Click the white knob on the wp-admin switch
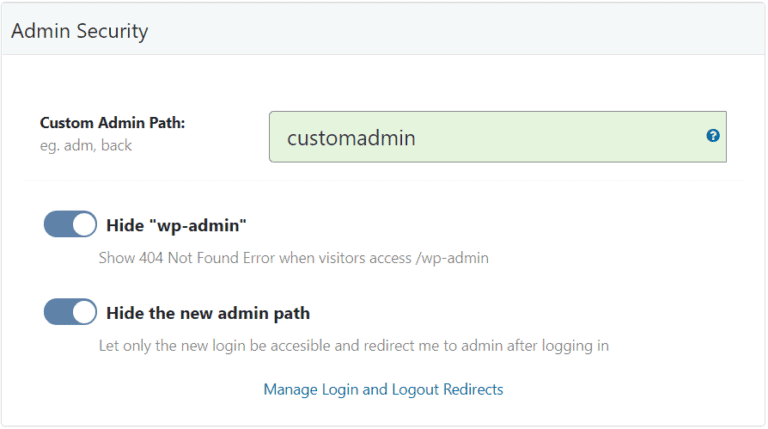The width and height of the screenshot is (768, 429). pos(83,225)
